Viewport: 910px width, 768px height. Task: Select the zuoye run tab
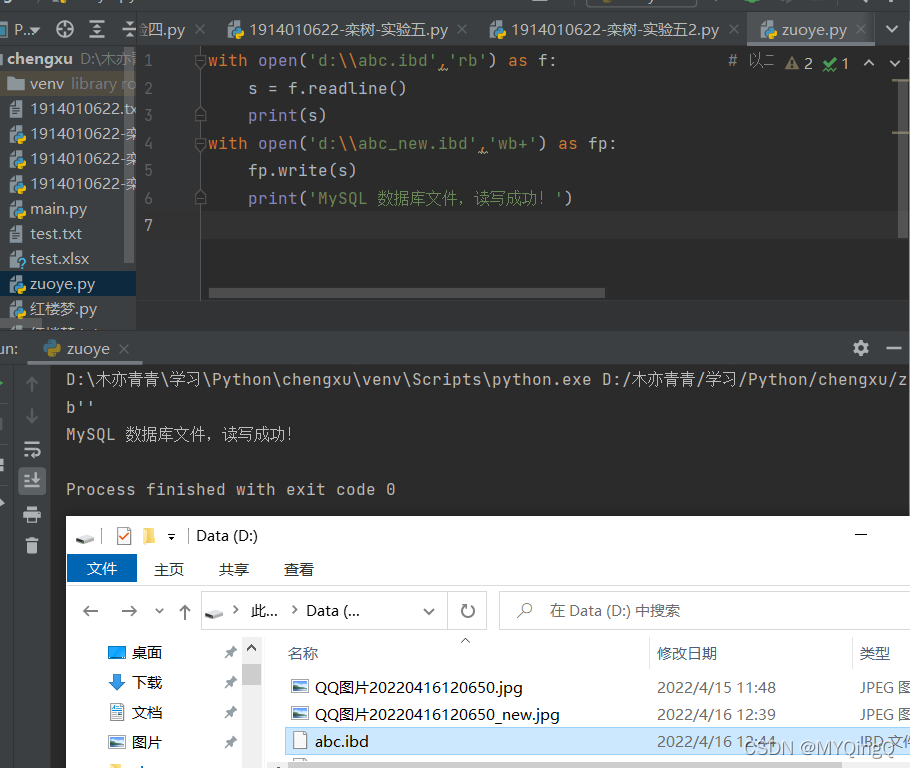pyautogui.click(x=77, y=349)
